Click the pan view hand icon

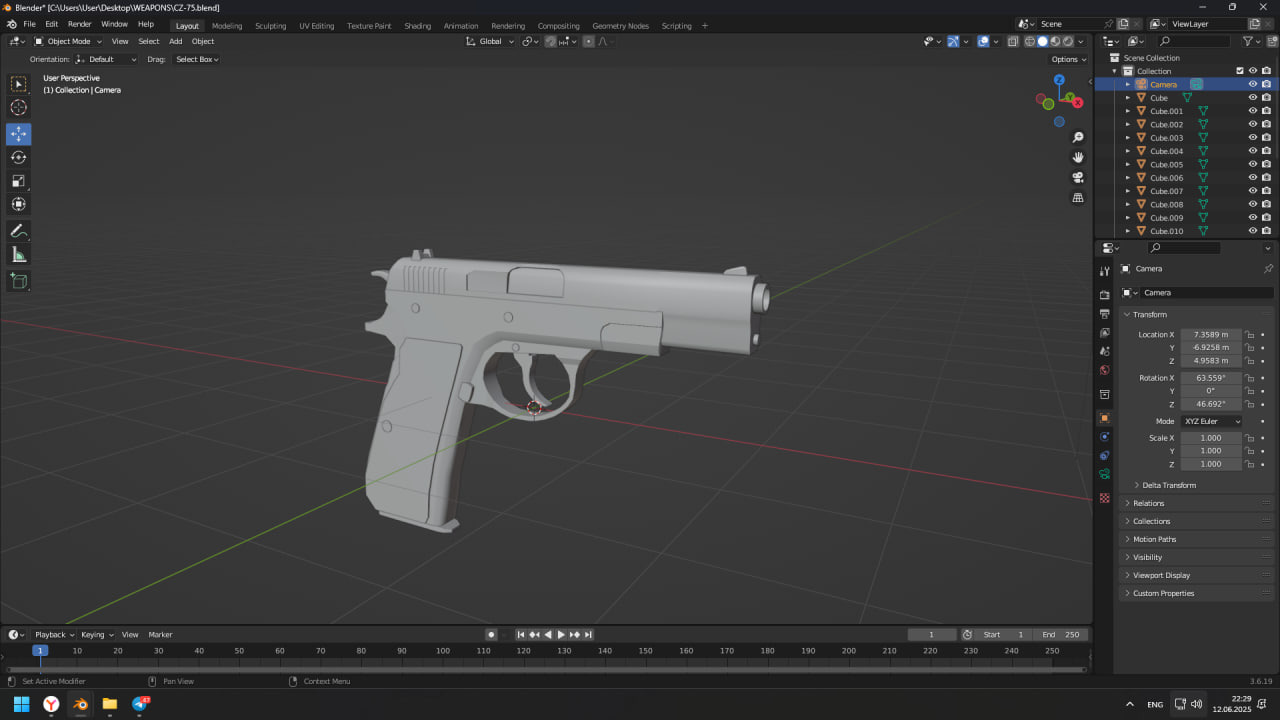pyautogui.click(x=1078, y=157)
